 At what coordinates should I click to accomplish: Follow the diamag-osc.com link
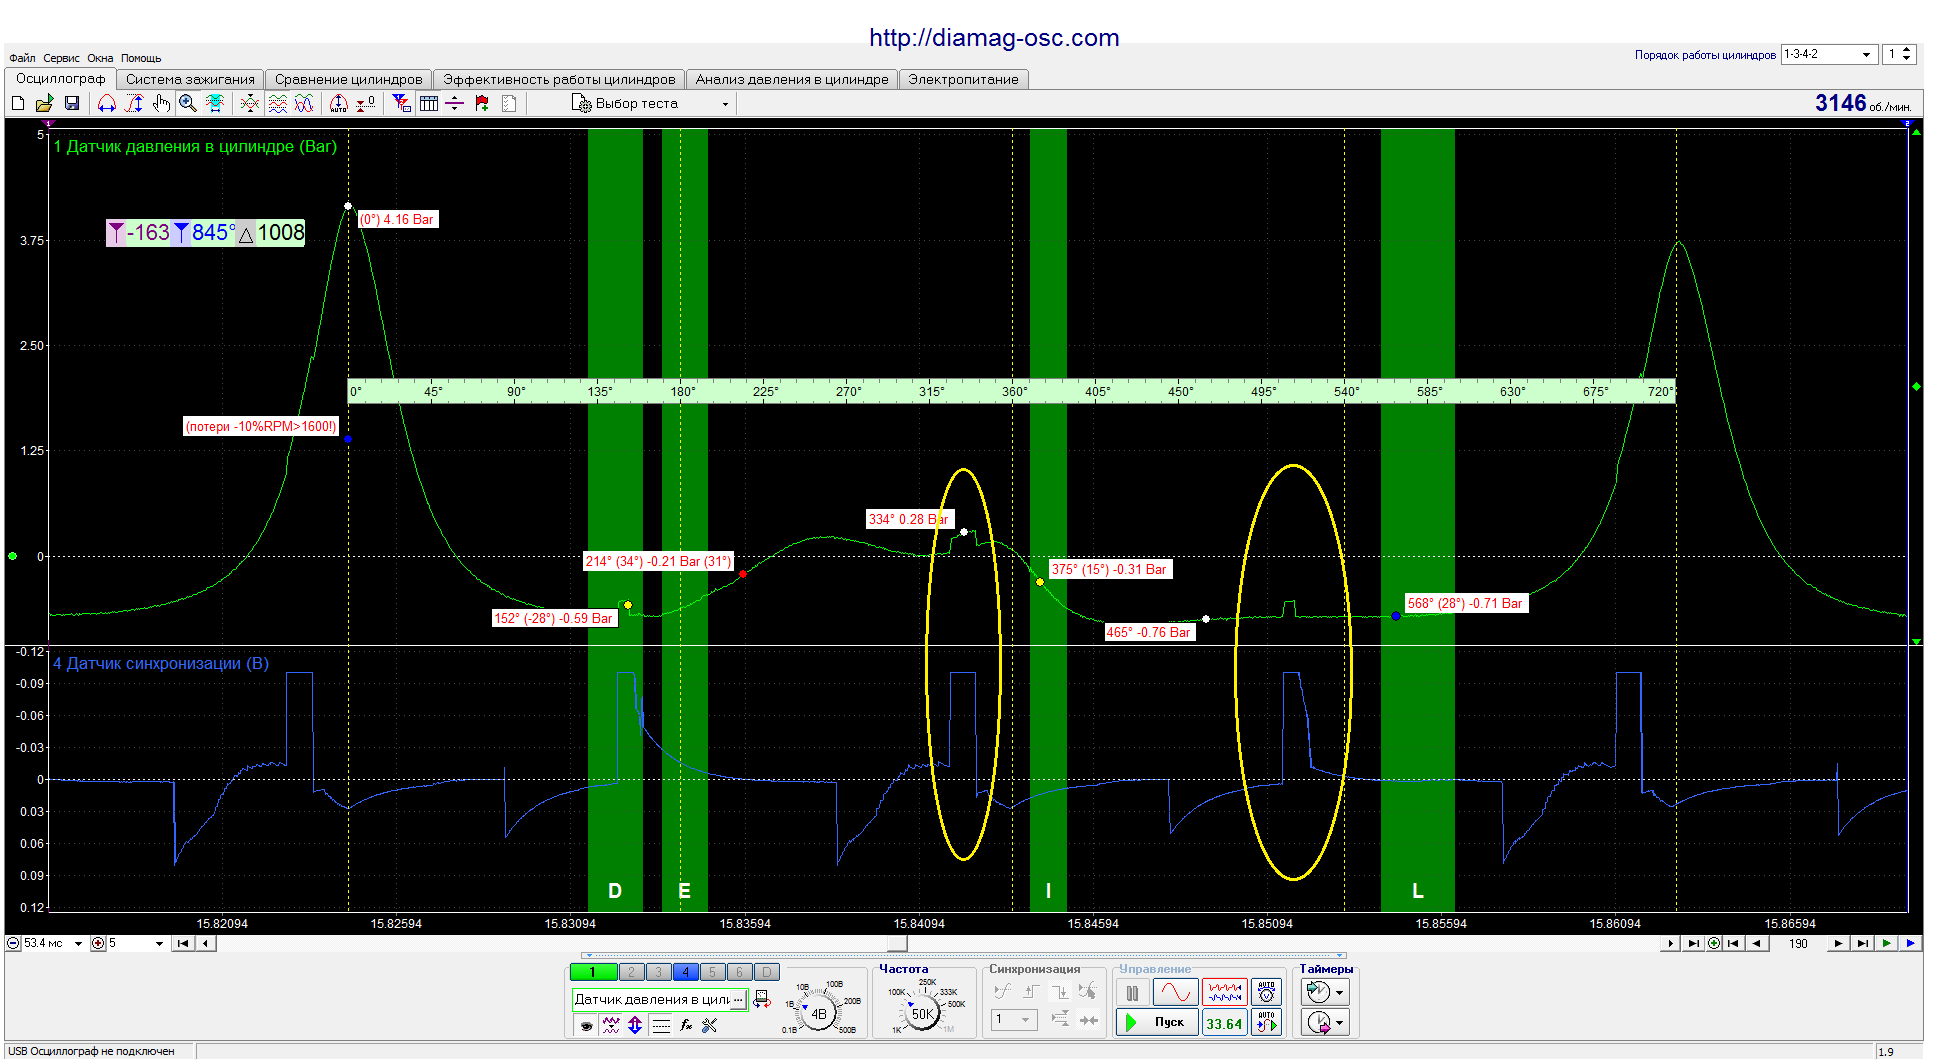coord(994,38)
